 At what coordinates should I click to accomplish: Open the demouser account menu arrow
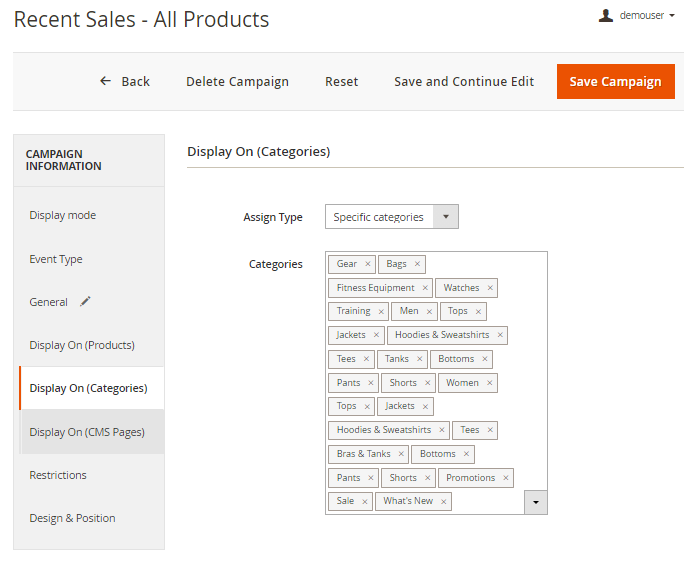click(x=672, y=16)
